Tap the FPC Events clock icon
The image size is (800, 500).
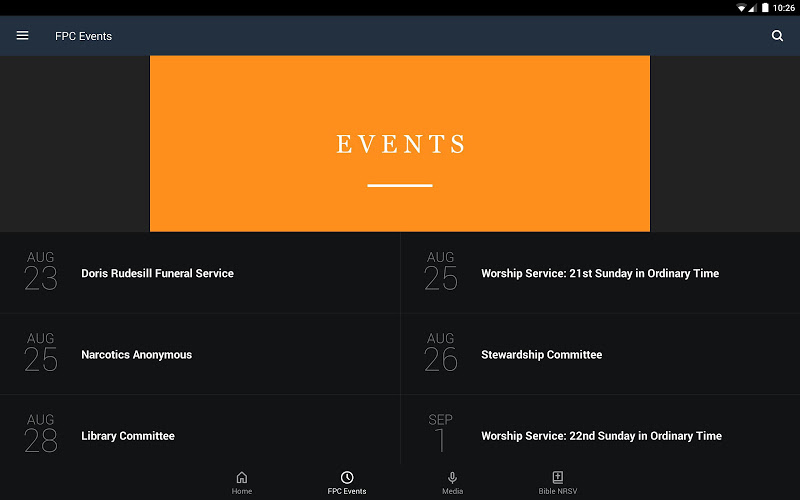tap(347, 477)
